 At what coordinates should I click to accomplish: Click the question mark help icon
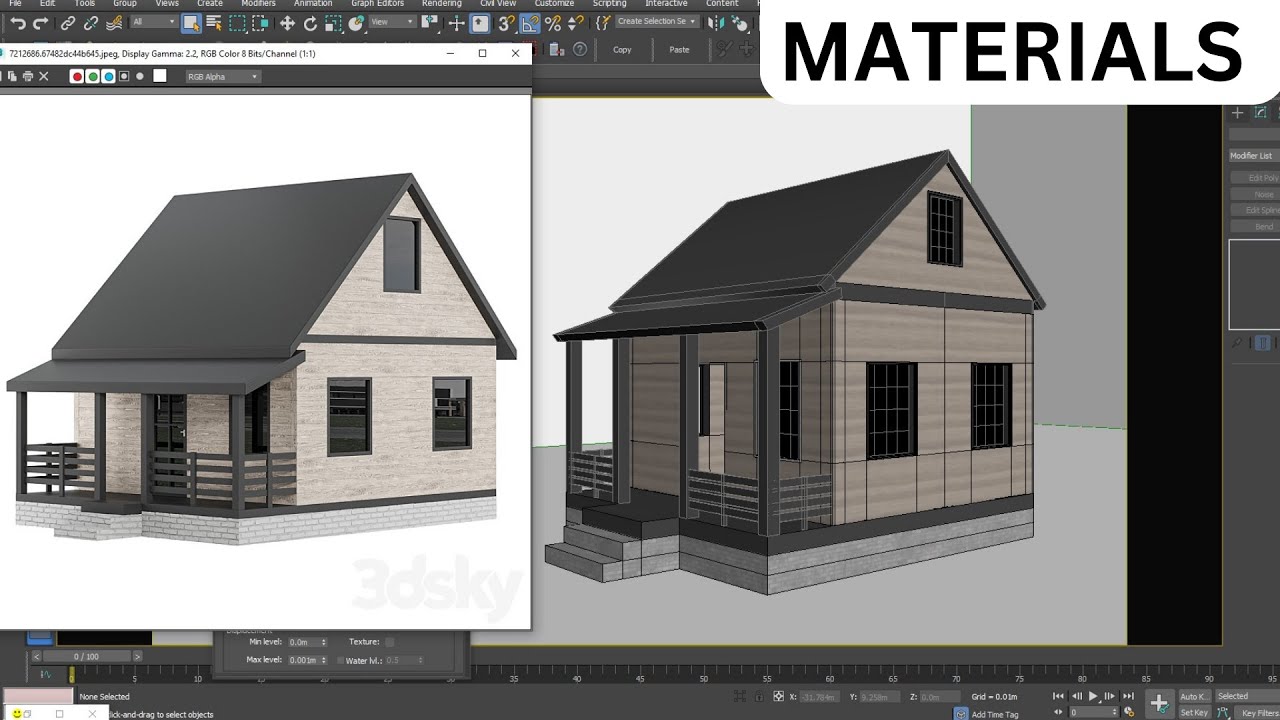click(580, 49)
